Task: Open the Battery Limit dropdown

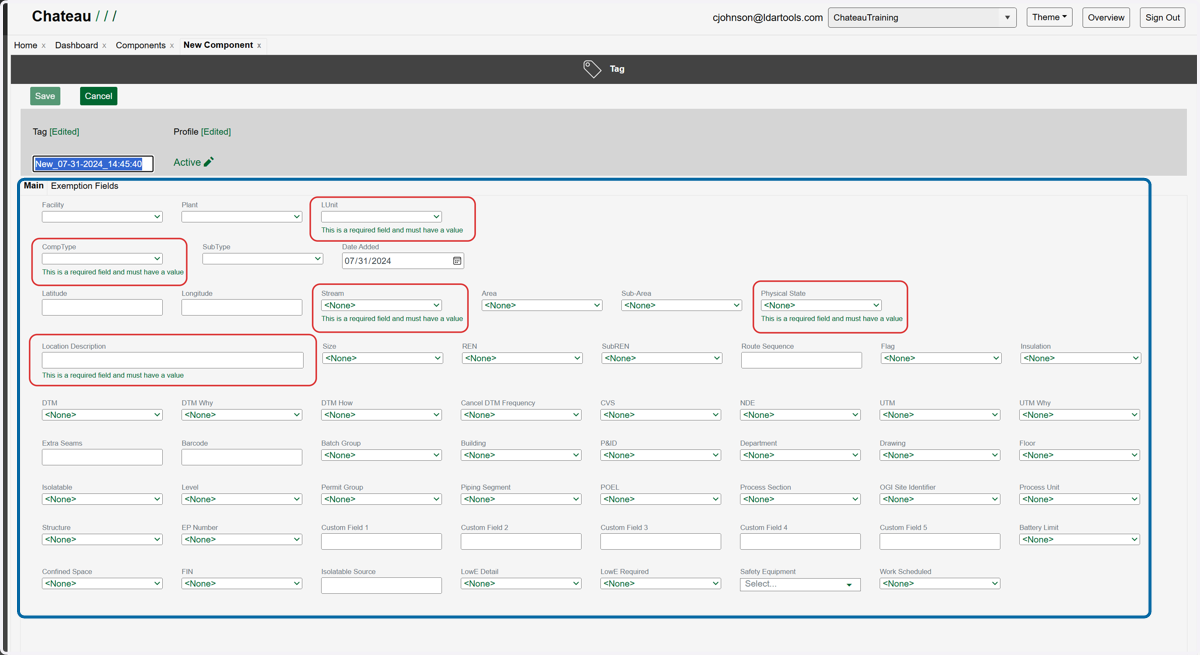Action: coord(1079,539)
